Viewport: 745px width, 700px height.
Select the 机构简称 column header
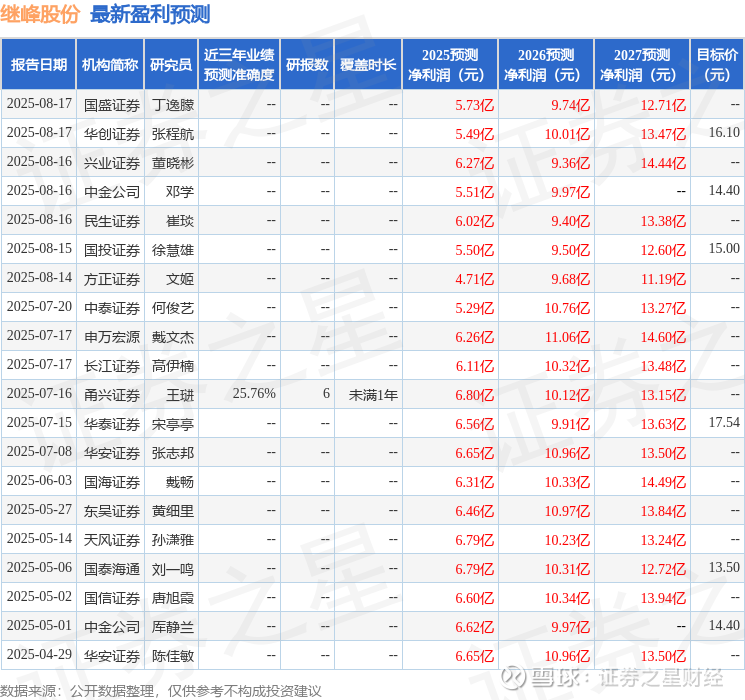coord(110,65)
